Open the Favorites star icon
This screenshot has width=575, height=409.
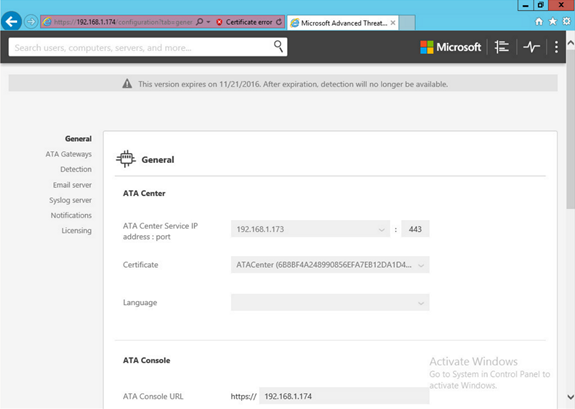[553, 22]
